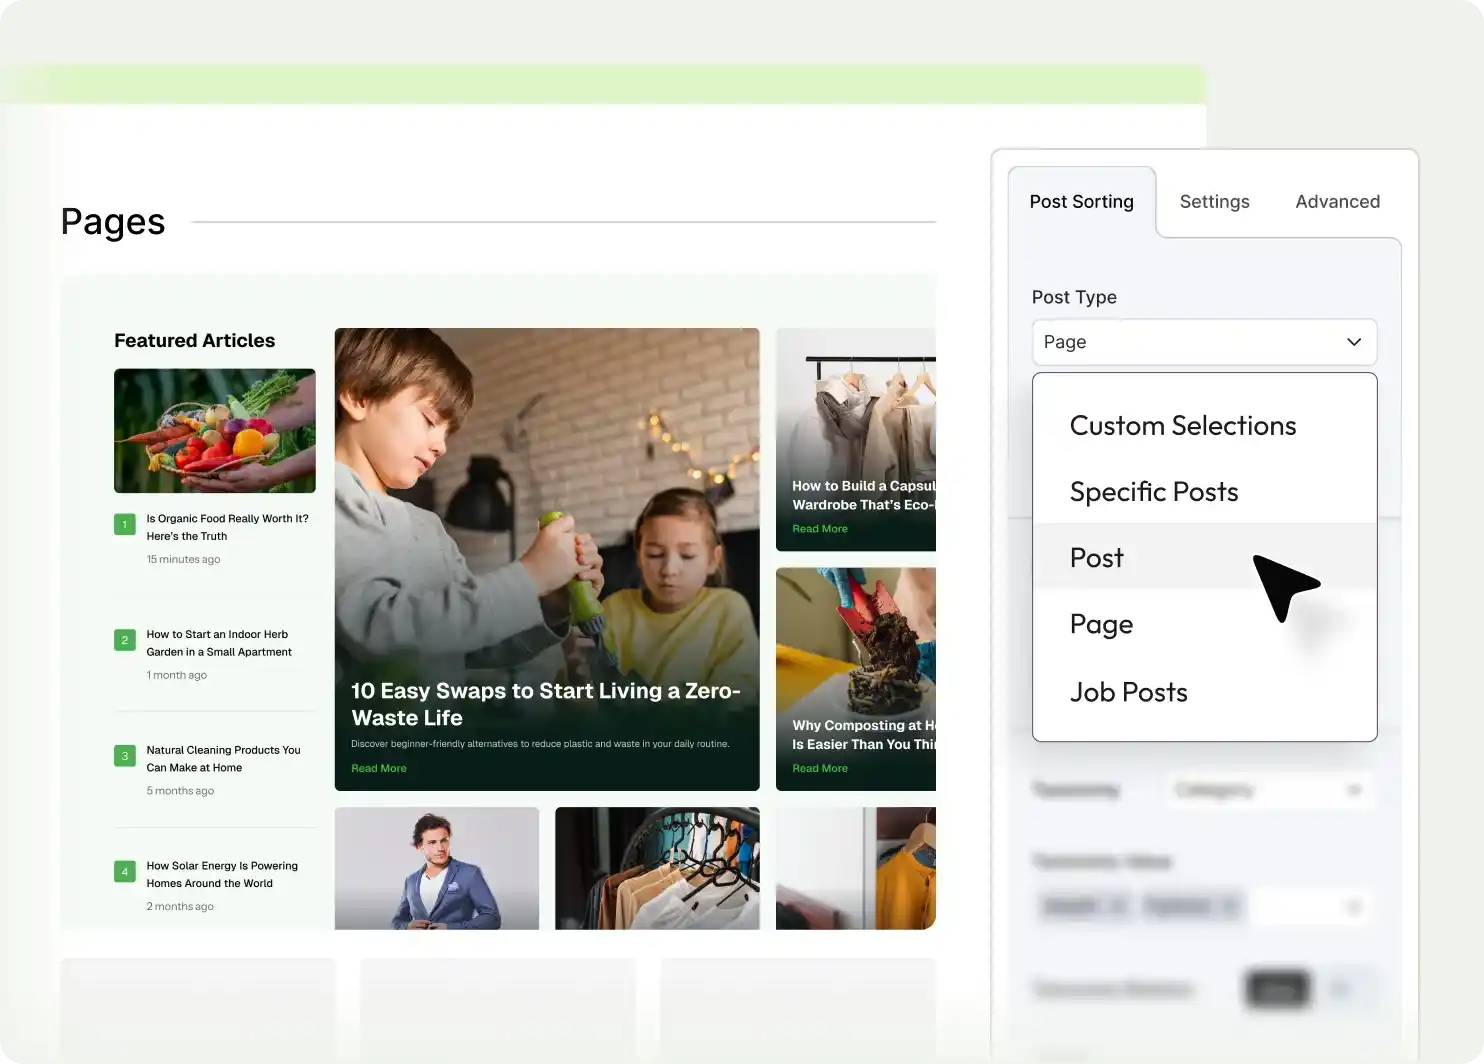
Task: Click the man in blue blazer thumbnail
Action: coord(437,868)
